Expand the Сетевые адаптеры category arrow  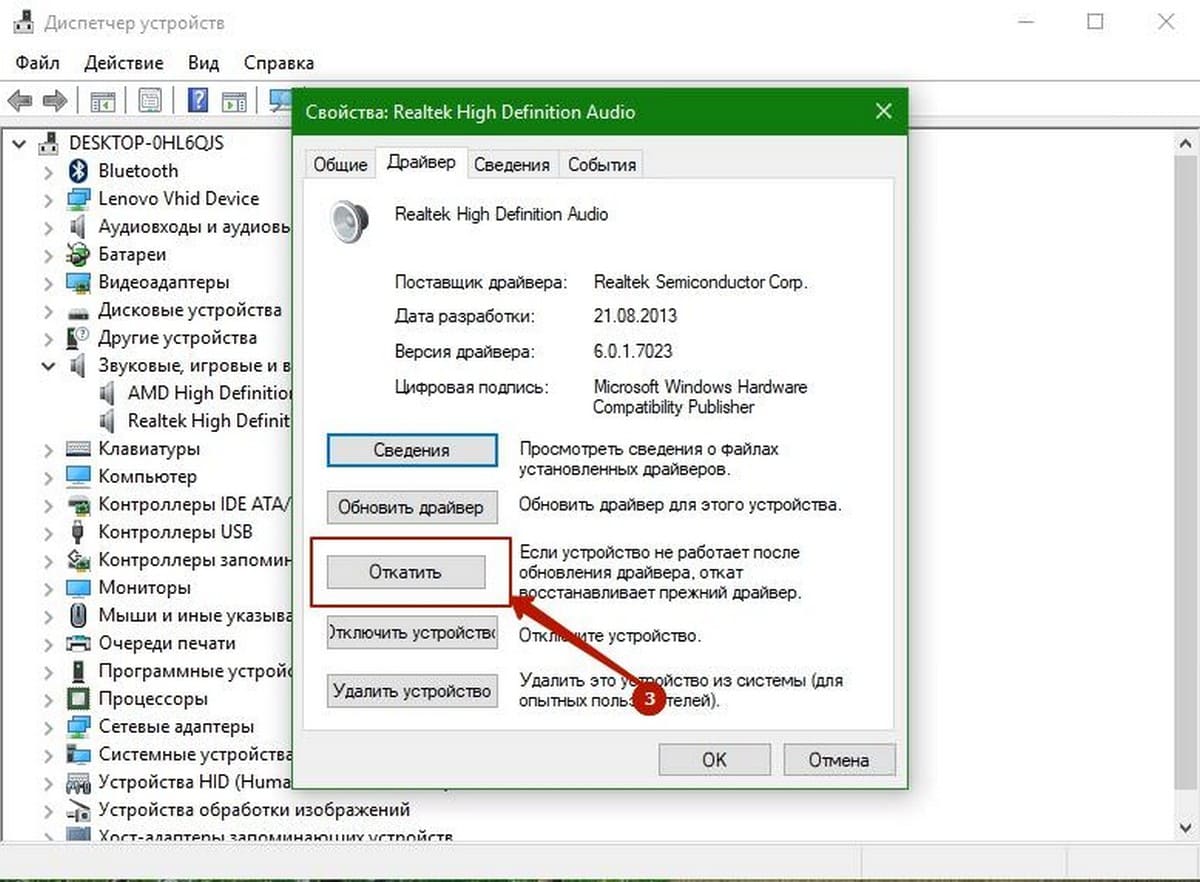[x=48, y=727]
